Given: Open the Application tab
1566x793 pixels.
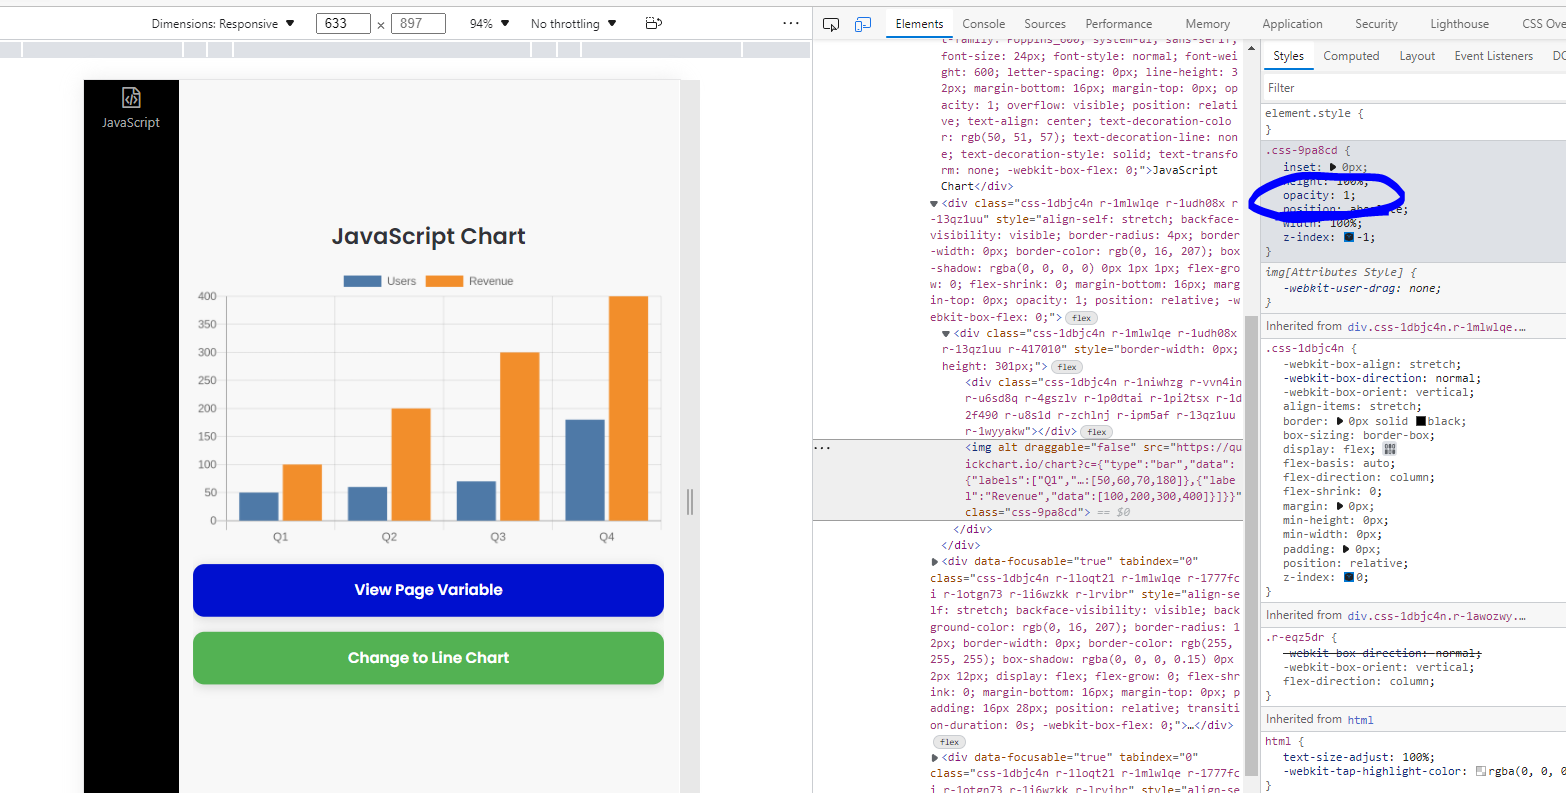Looking at the screenshot, I should point(1292,24).
